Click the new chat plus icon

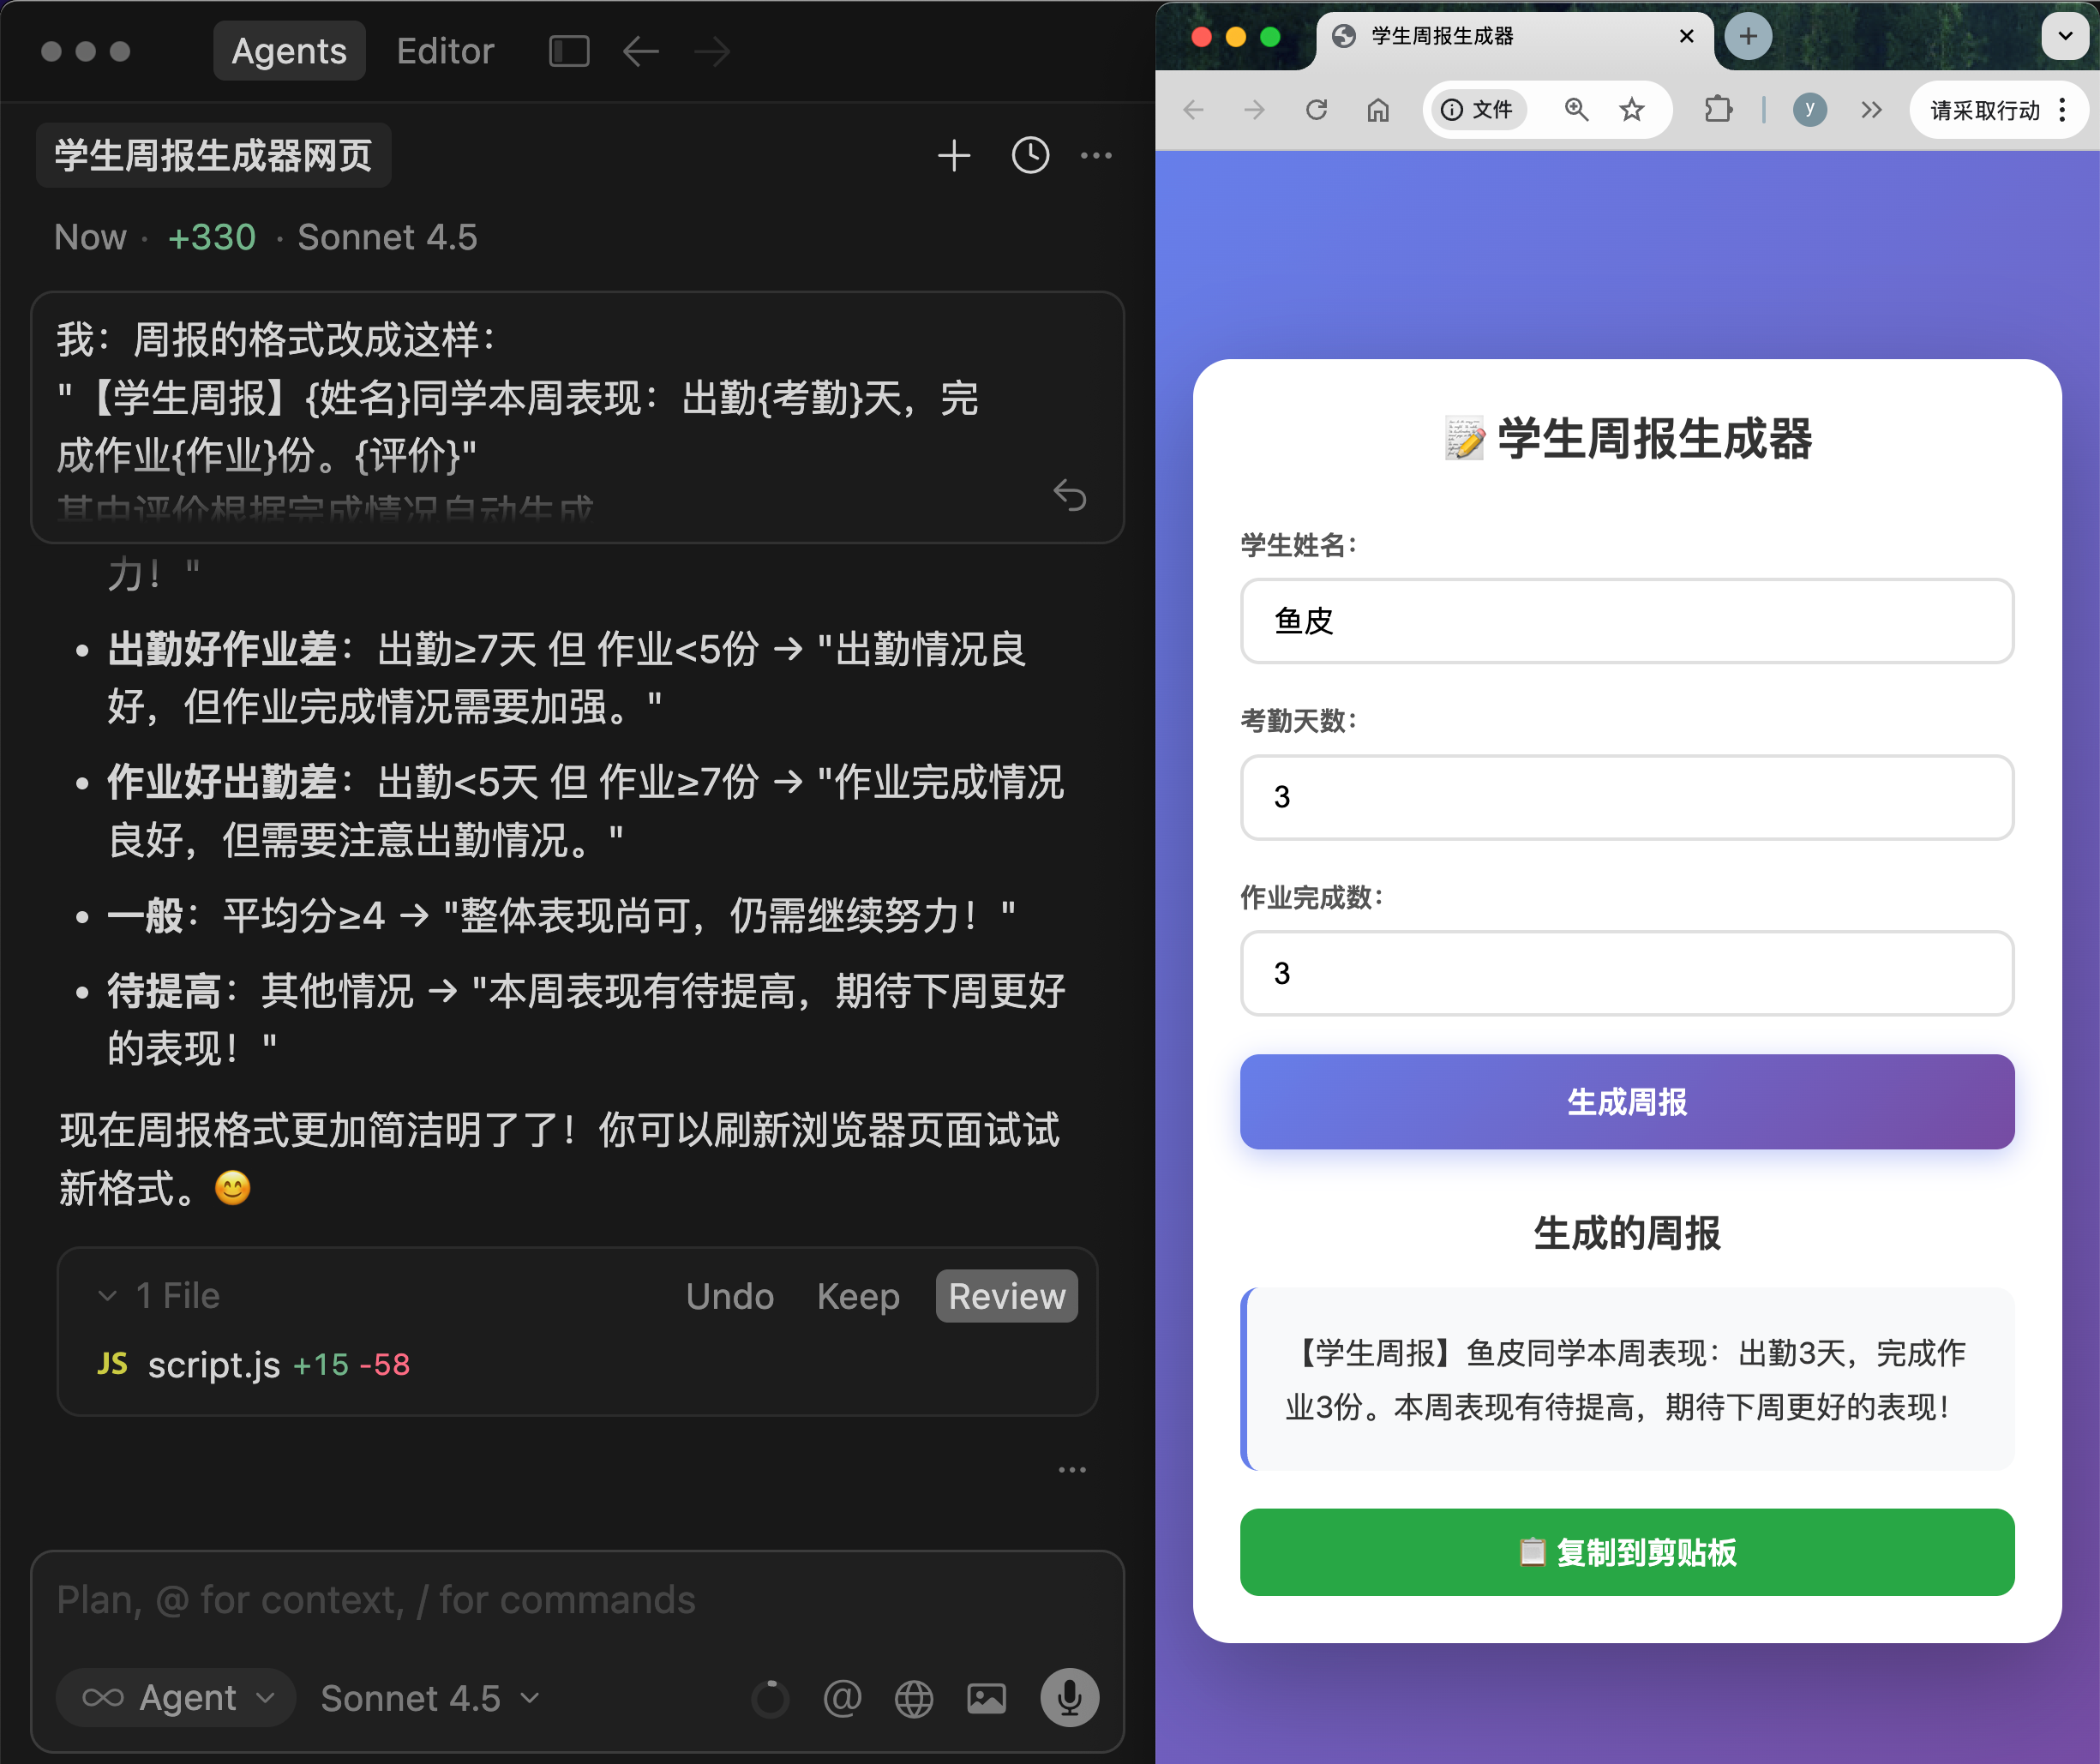tap(953, 156)
